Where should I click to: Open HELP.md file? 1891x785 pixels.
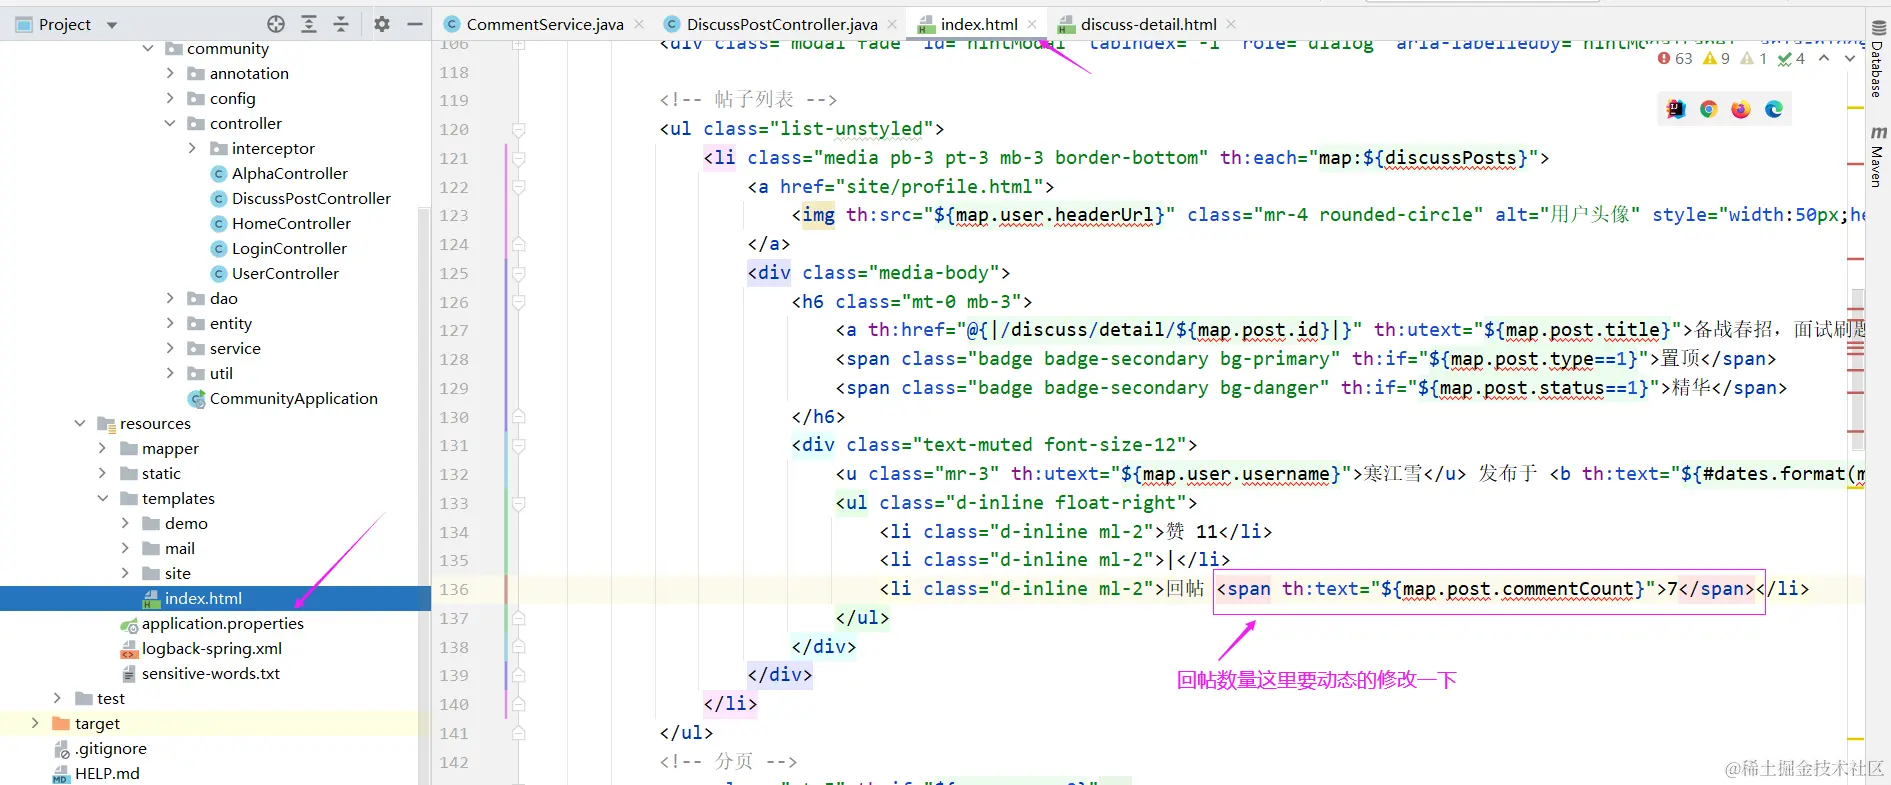96,773
